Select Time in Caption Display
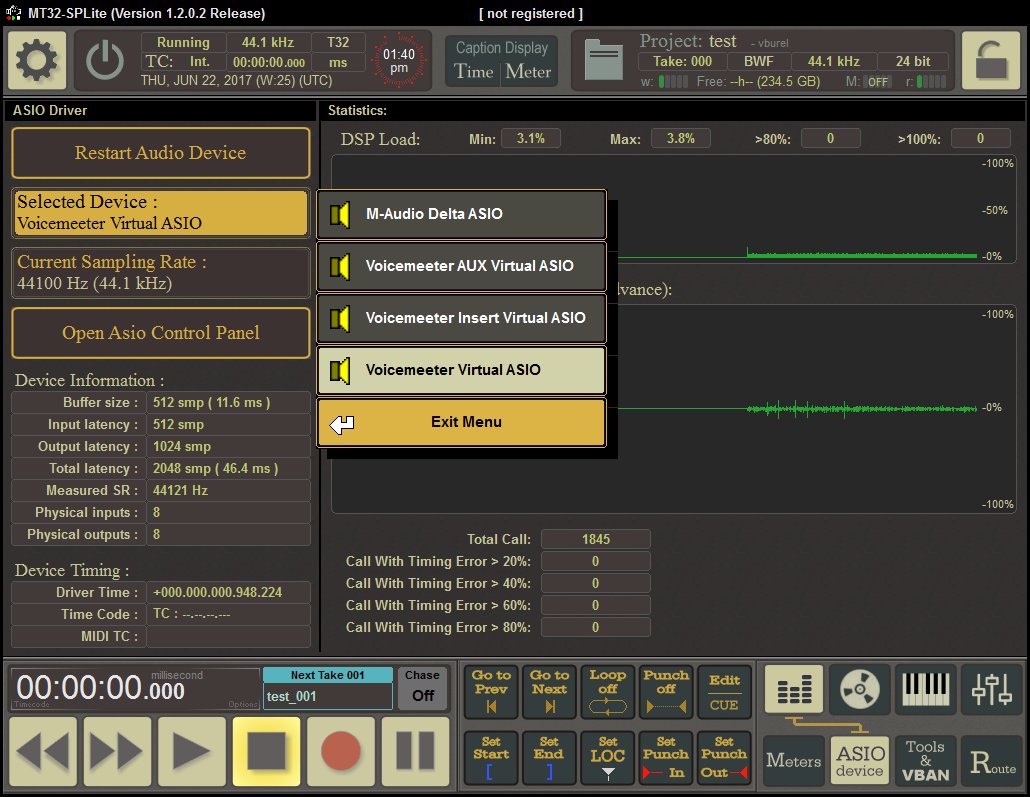The image size is (1030, 797). 474,71
